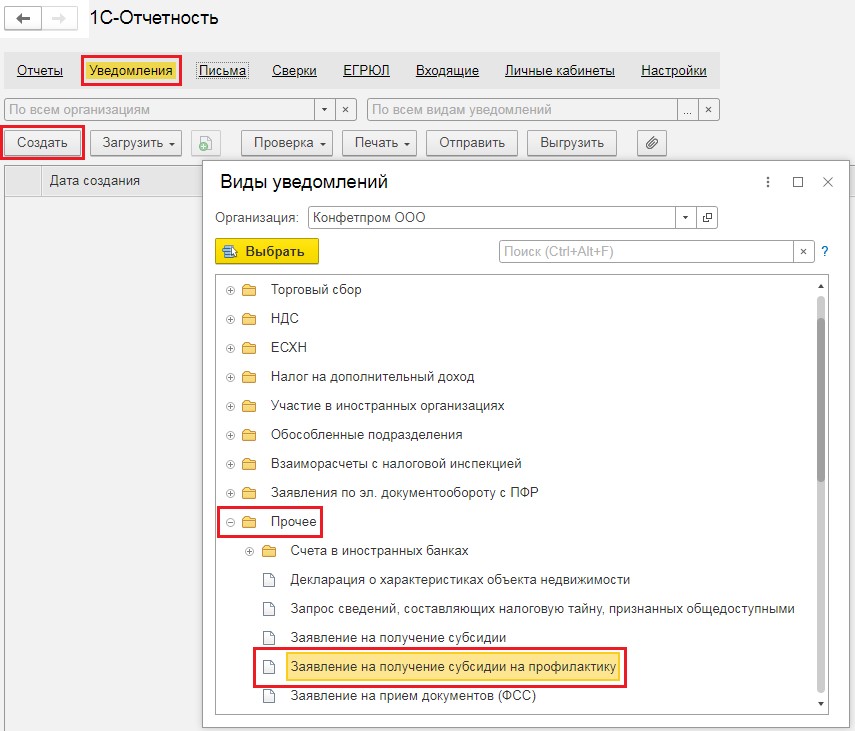855x731 pixels.
Task: Click document icon of Декларация о характеристиках
Action: [x=269, y=580]
